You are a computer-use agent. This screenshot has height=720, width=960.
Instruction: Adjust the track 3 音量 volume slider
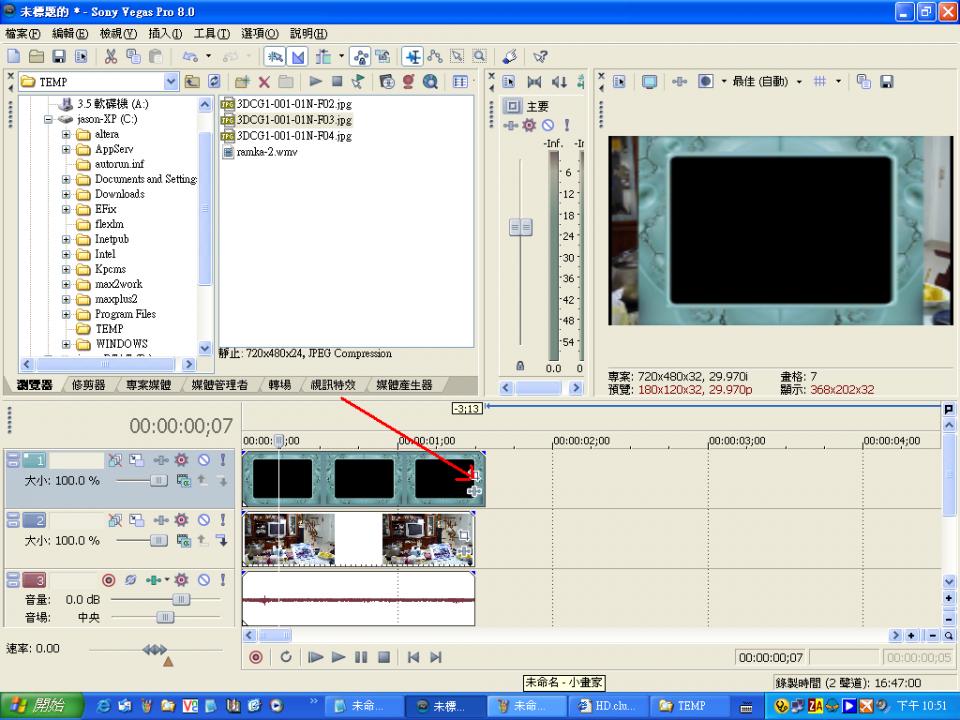tap(180, 599)
